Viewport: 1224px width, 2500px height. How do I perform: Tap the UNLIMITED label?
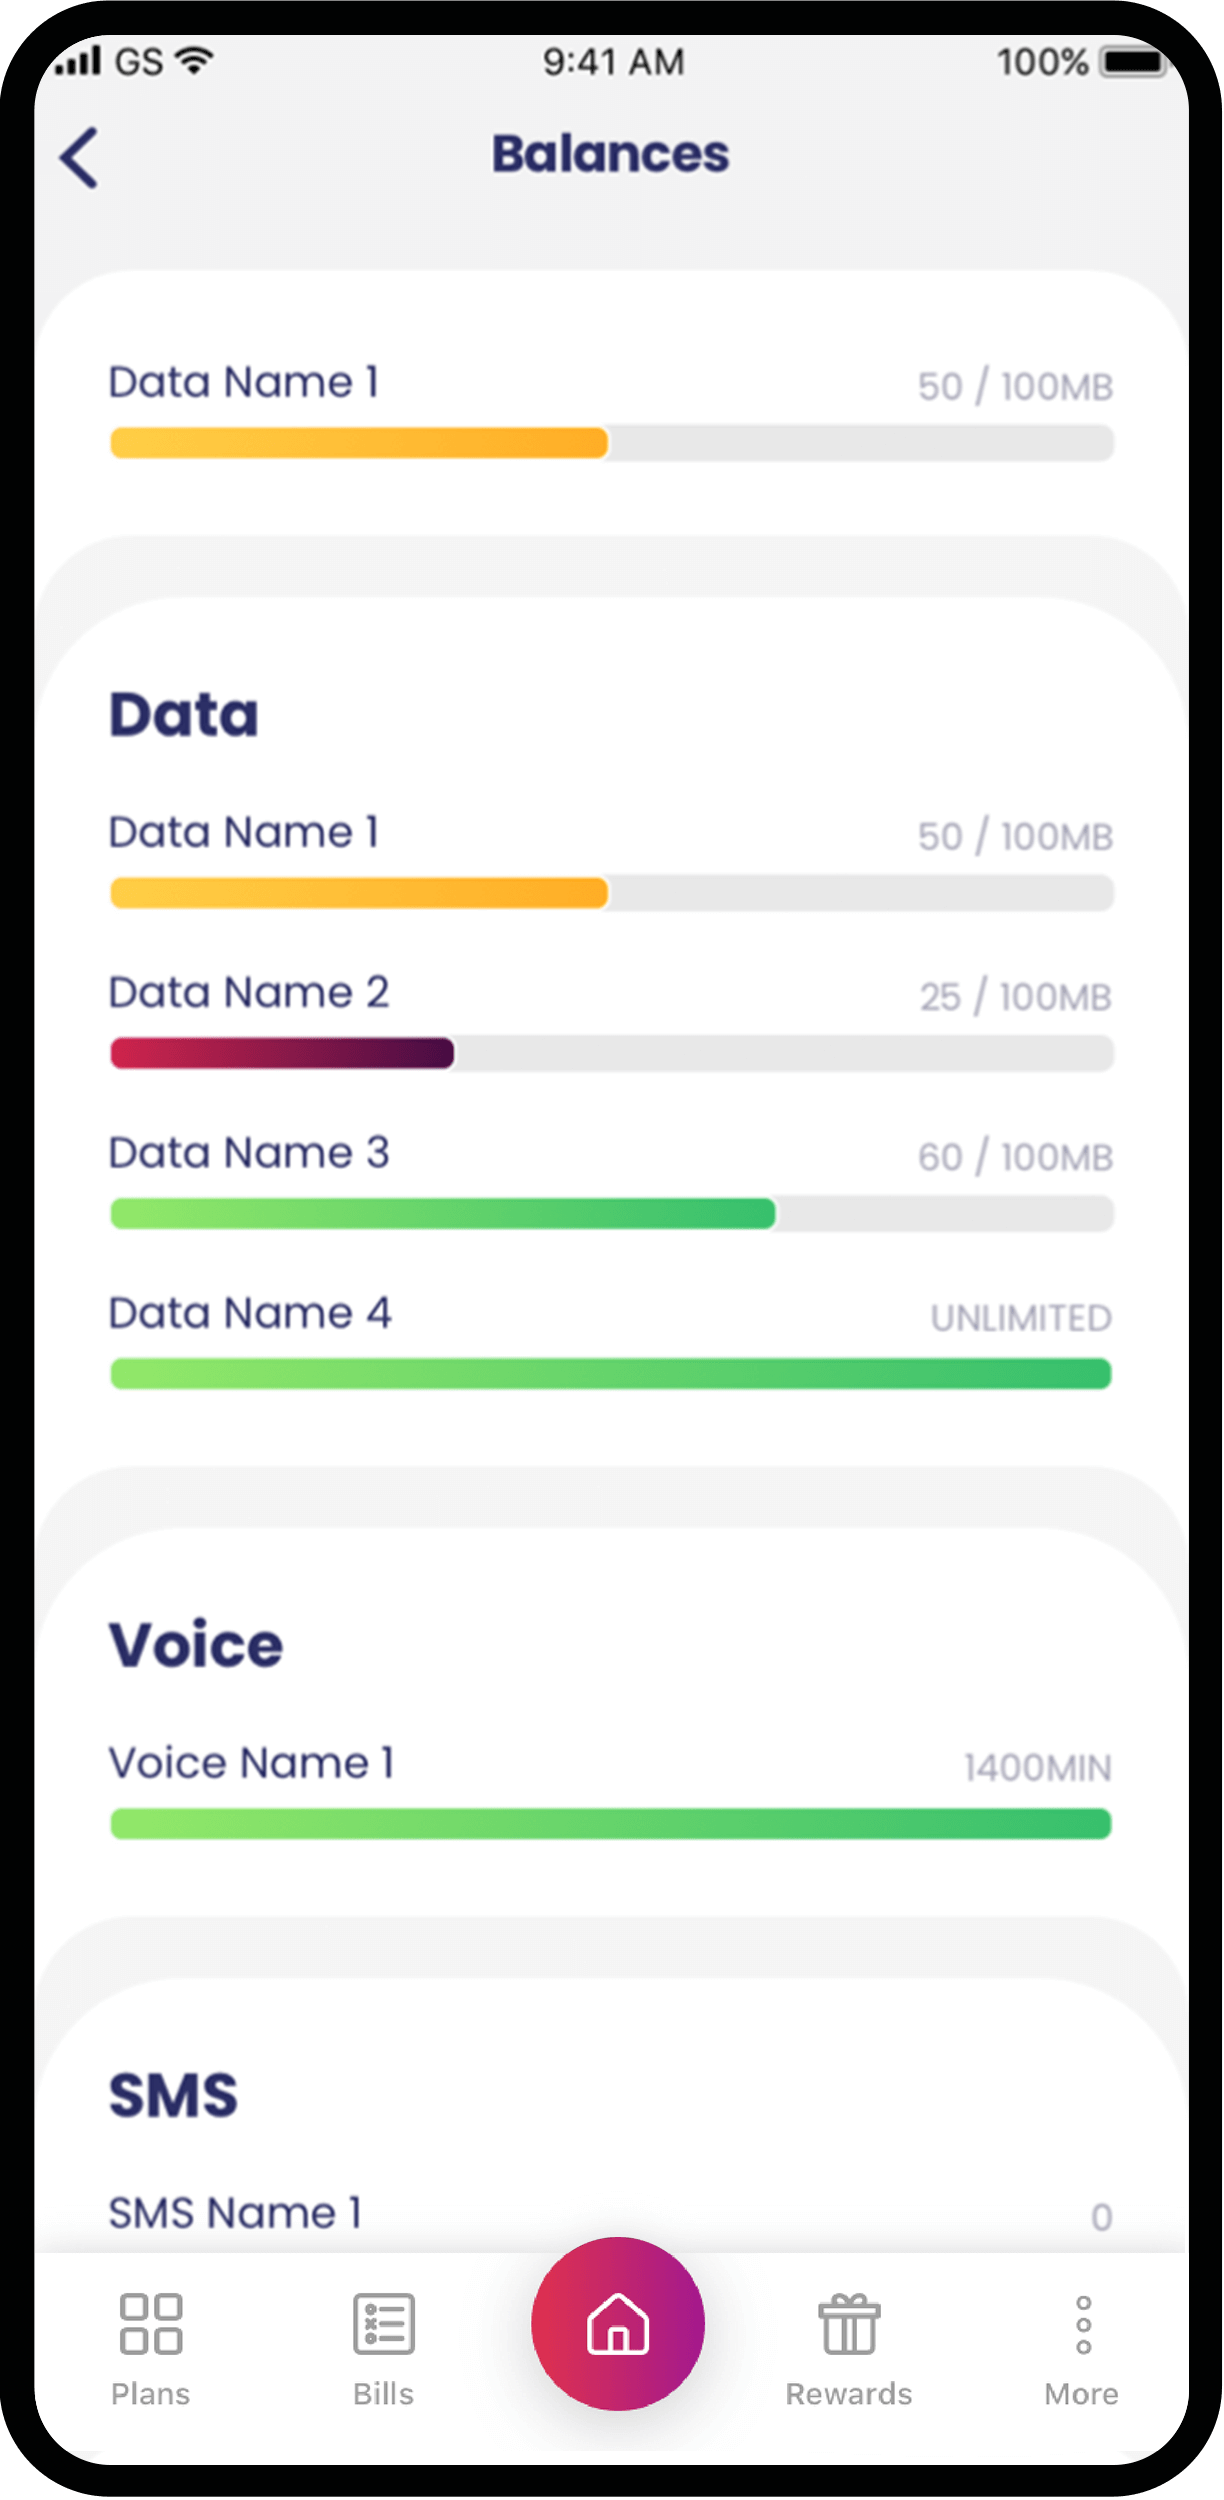point(1021,1318)
